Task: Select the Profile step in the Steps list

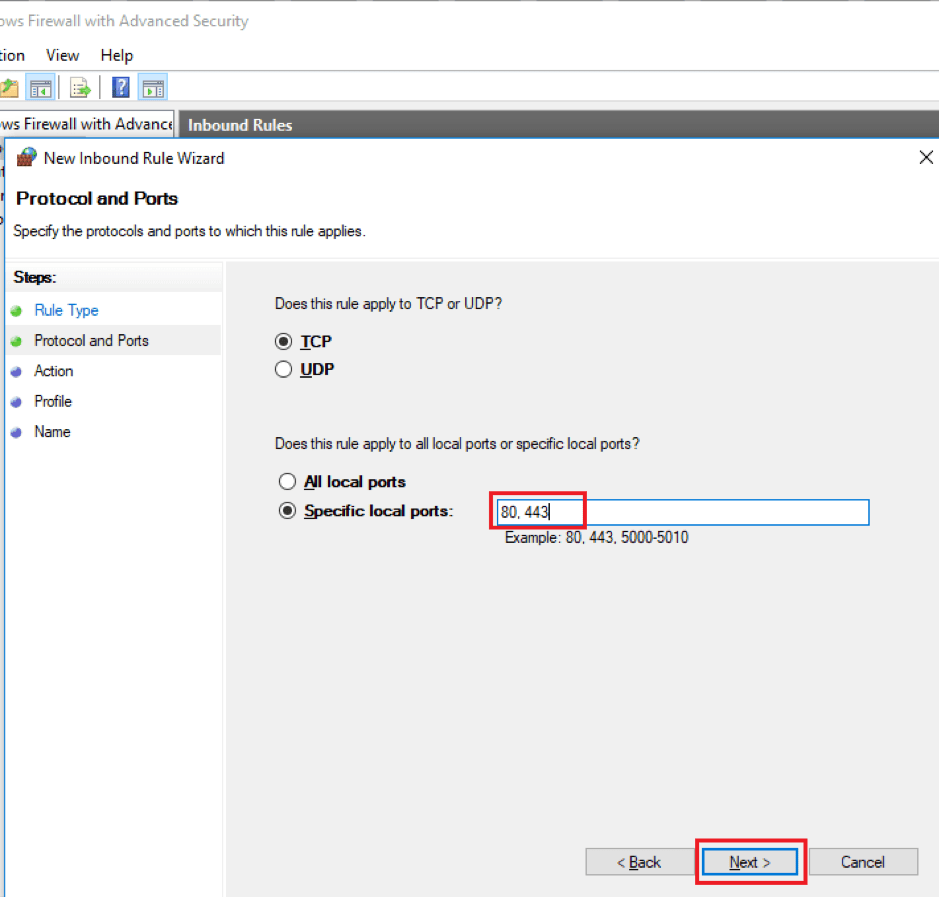Action: 54,401
